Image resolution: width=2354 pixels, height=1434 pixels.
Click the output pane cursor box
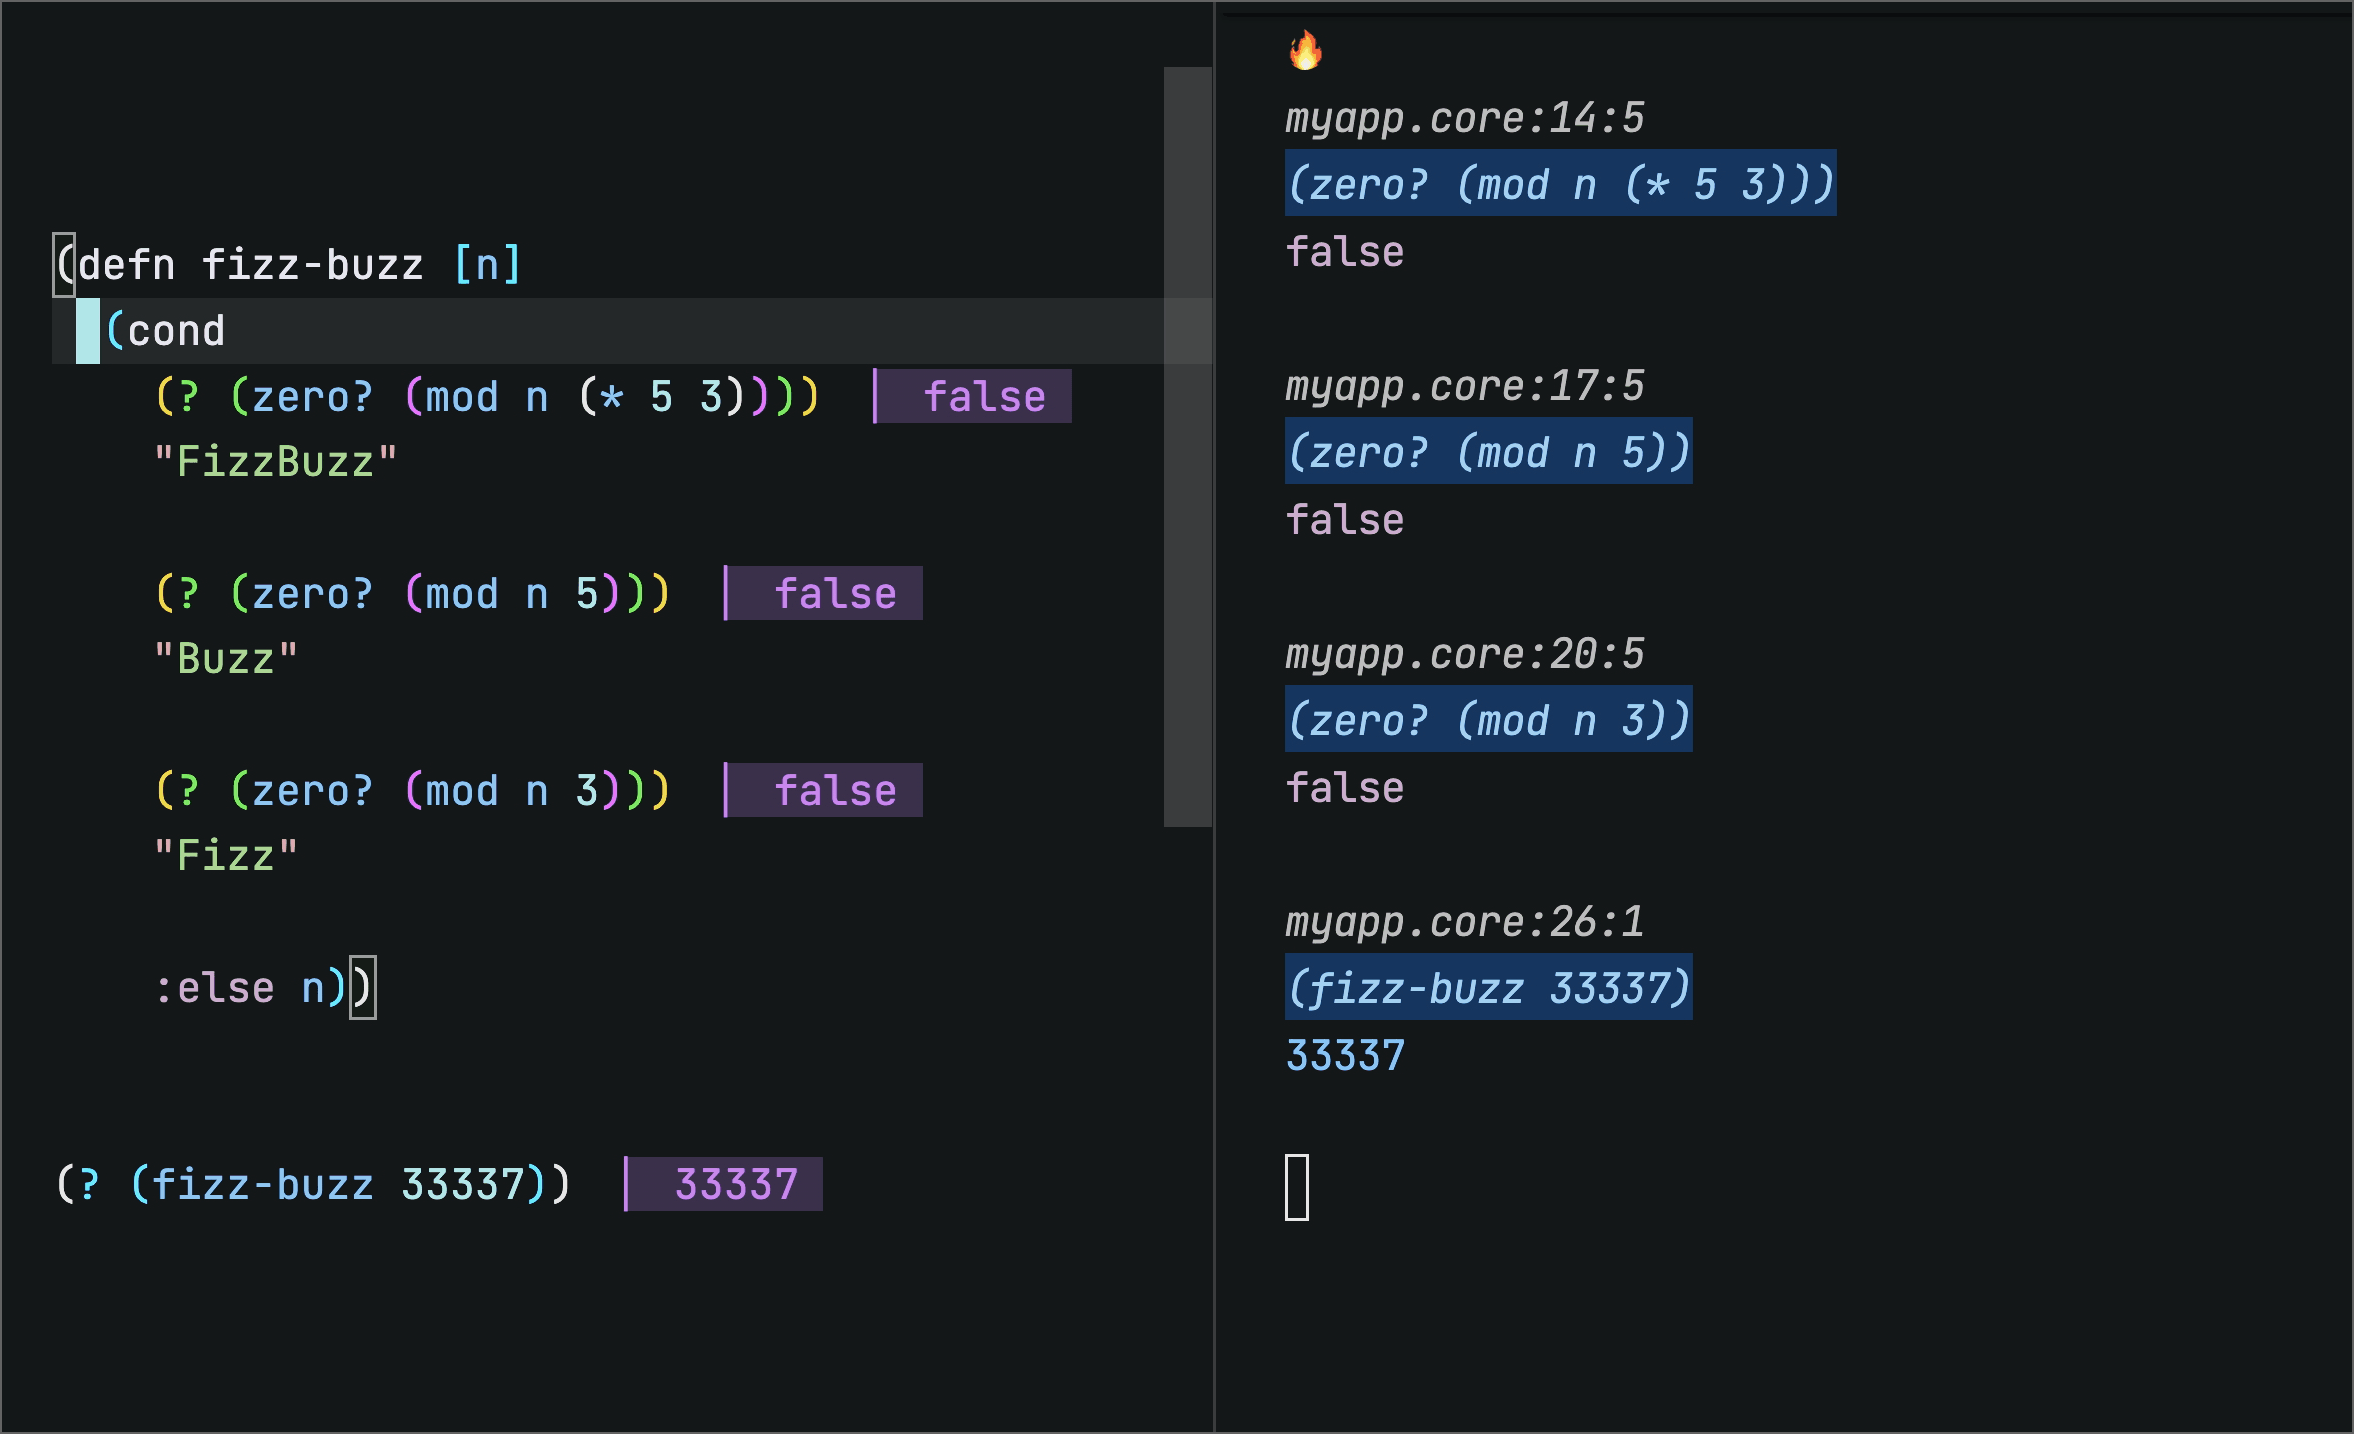click(1297, 1187)
